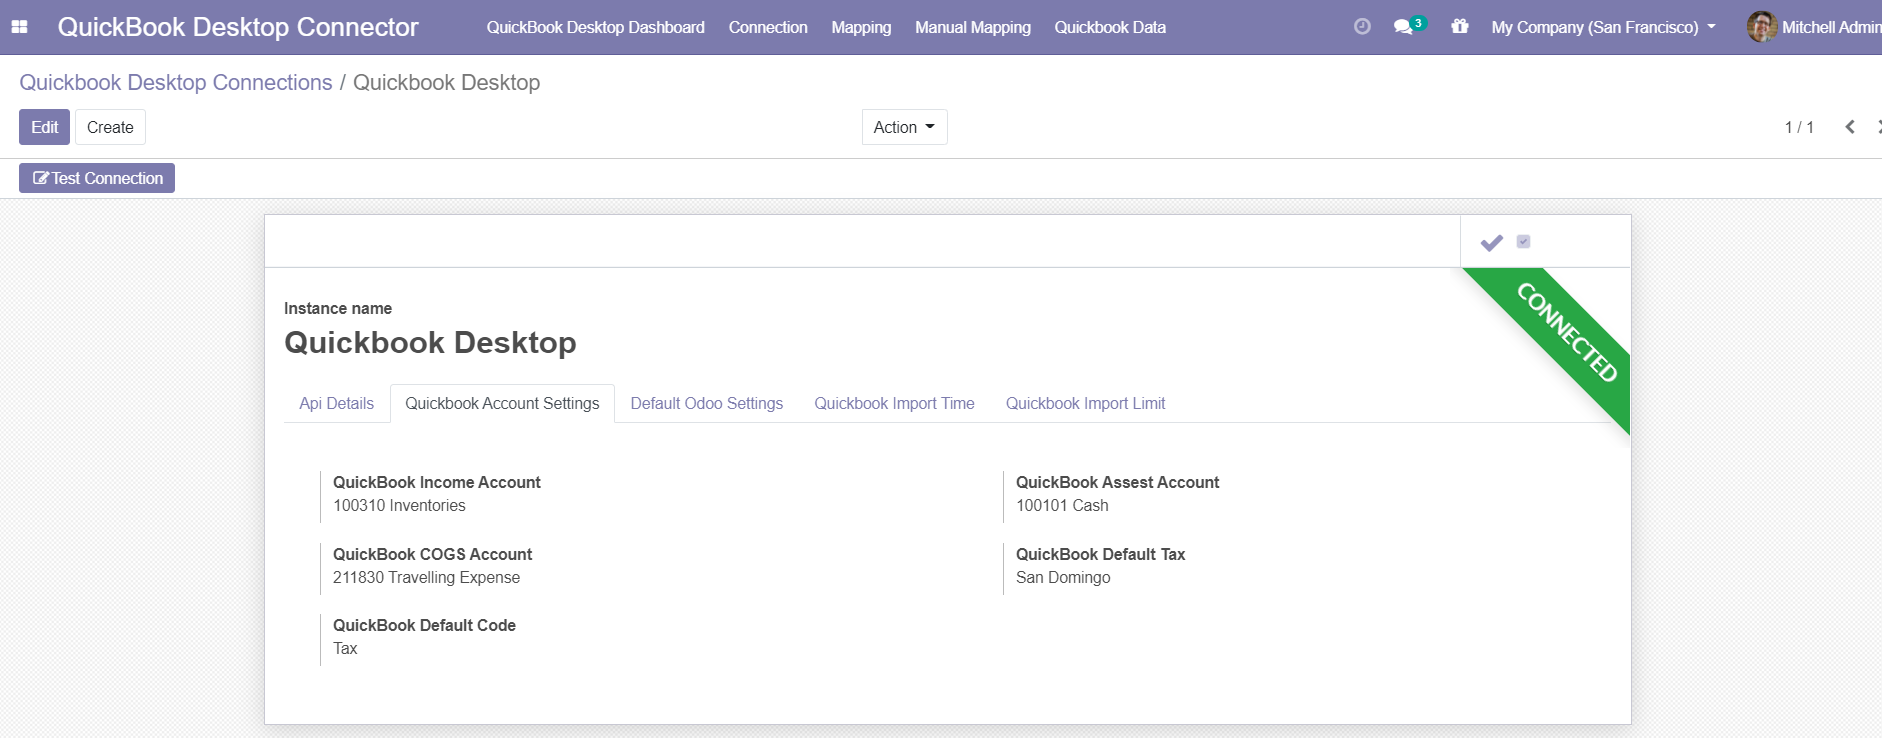Open the Connection menu
Image resolution: width=1882 pixels, height=738 pixels.
tap(768, 27)
